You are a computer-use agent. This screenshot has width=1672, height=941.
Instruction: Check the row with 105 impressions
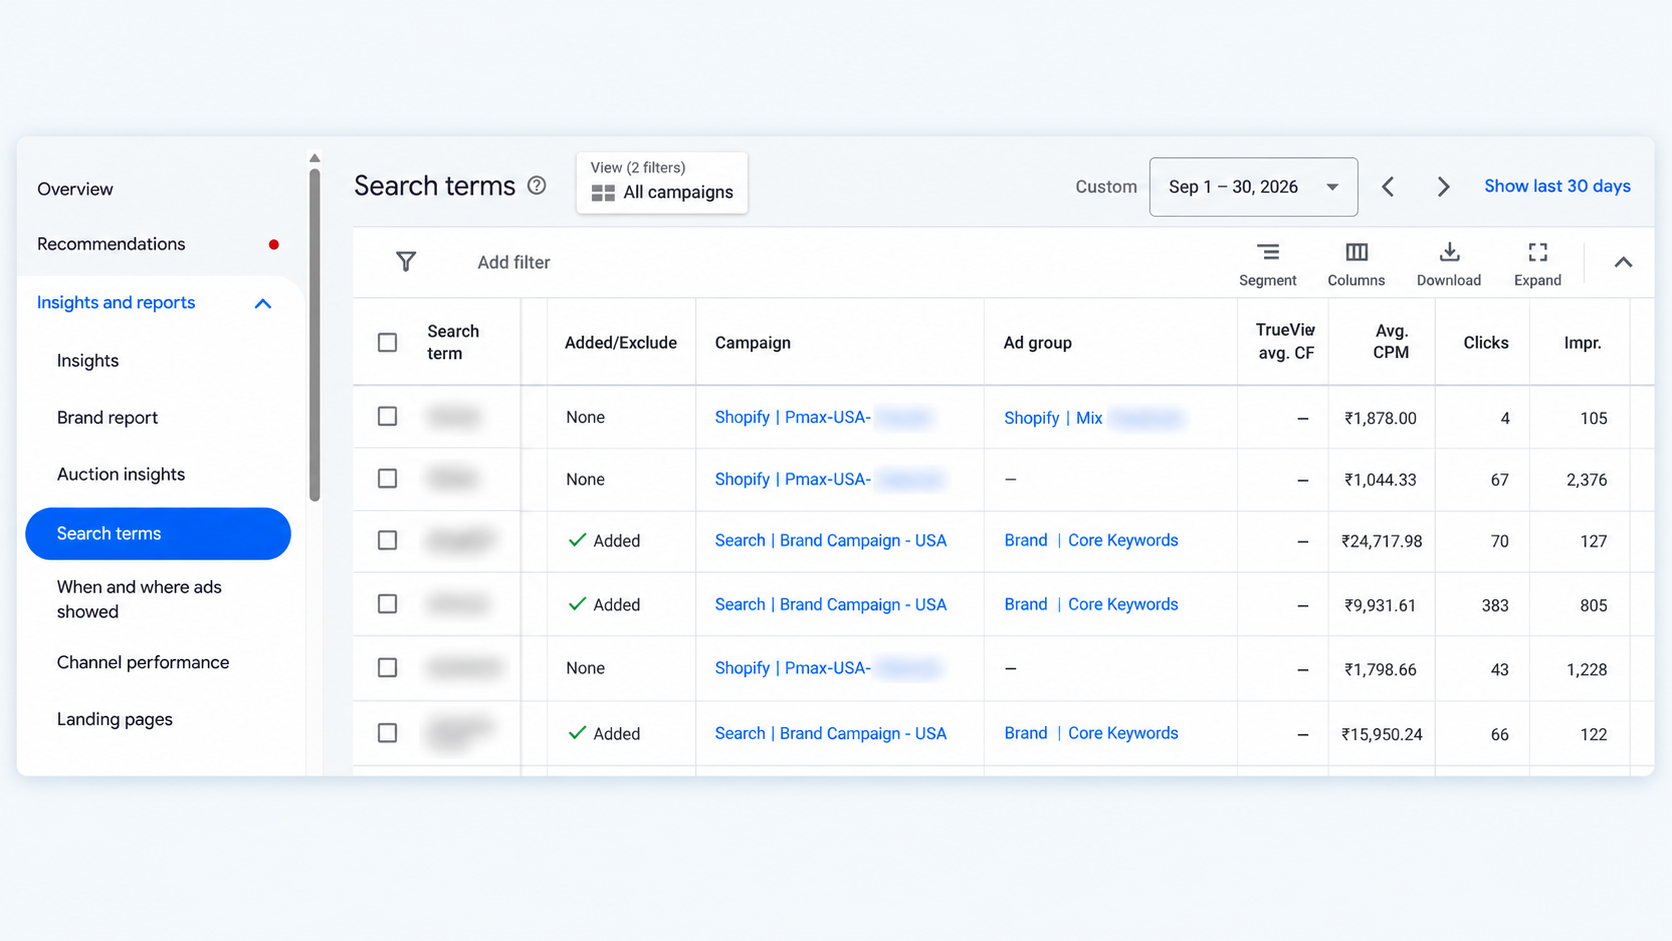point(387,416)
